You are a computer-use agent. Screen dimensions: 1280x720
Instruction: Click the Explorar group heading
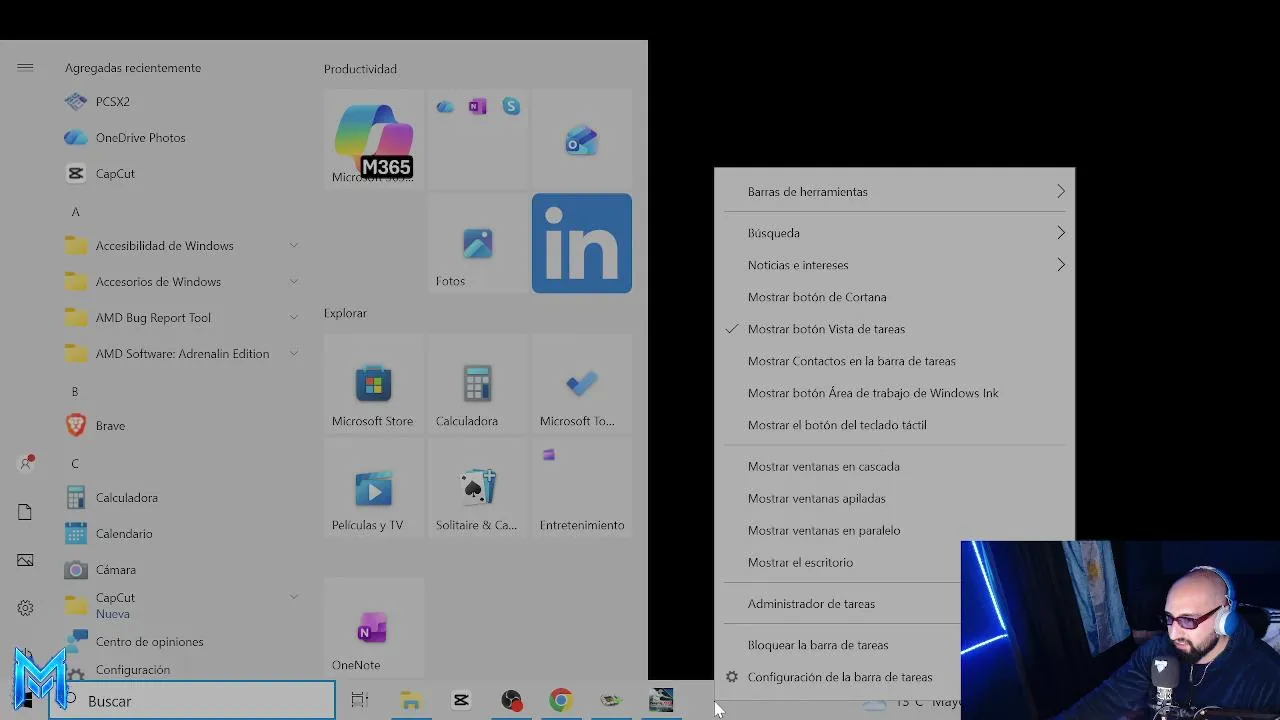coord(345,313)
